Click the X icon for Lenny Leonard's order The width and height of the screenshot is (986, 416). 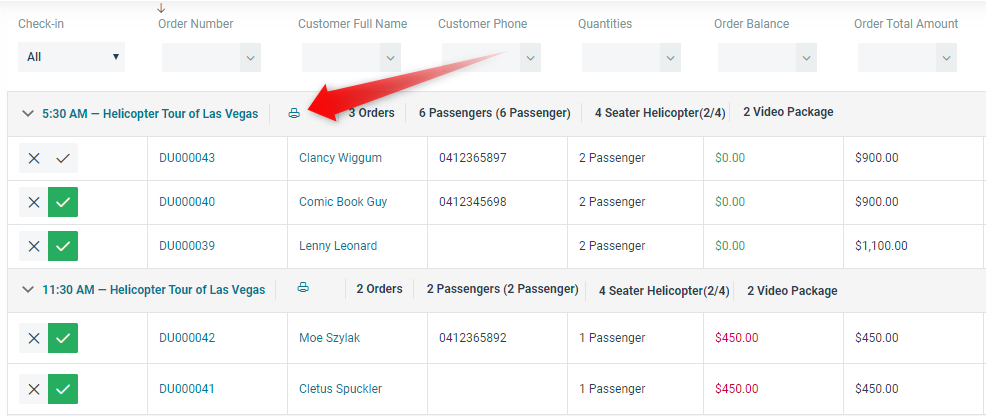(x=34, y=246)
